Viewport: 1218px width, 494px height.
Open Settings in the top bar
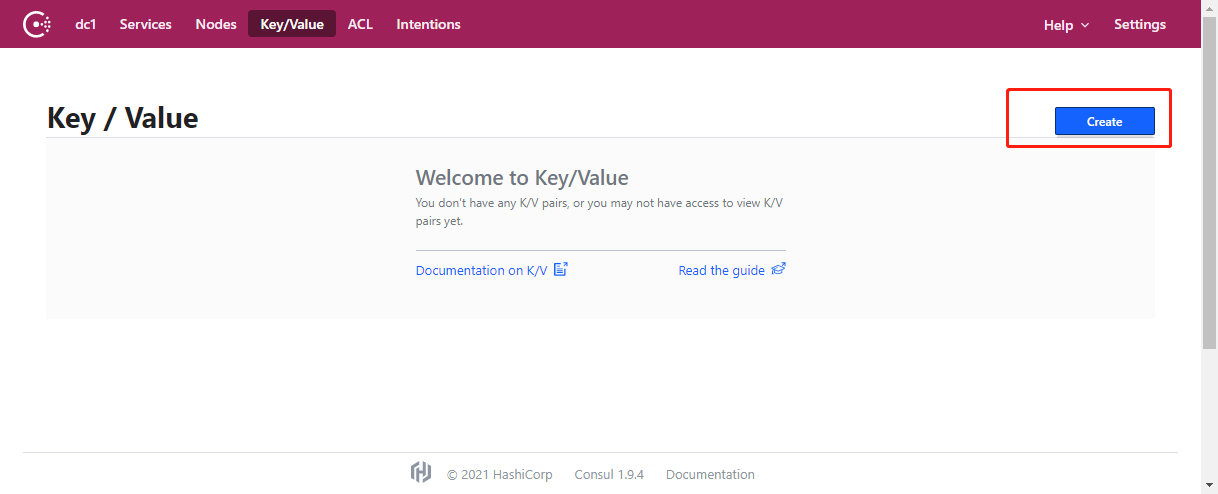pos(1140,24)
